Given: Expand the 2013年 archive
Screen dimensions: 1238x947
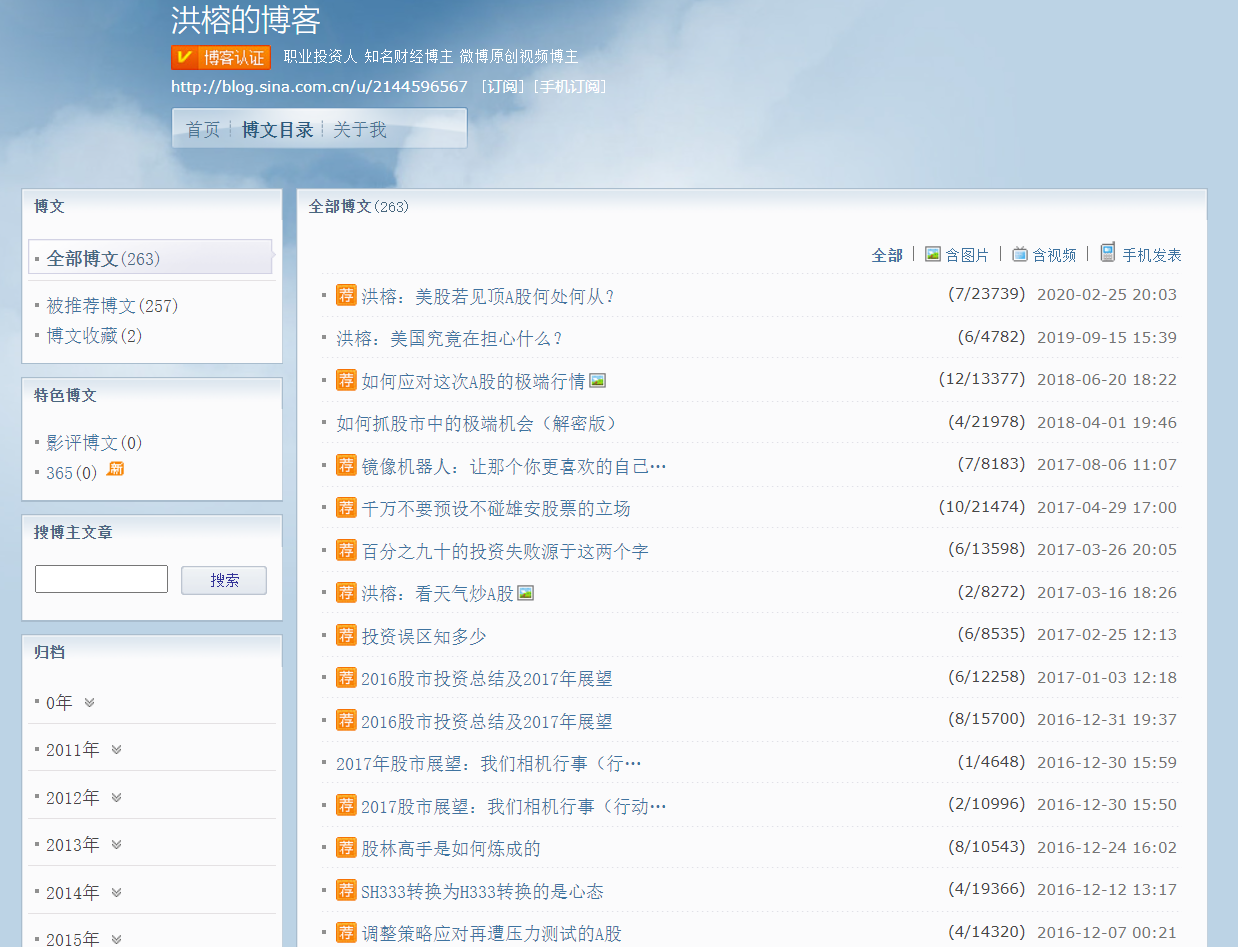Looking at the screenshot, I should [x=116, y=845].
